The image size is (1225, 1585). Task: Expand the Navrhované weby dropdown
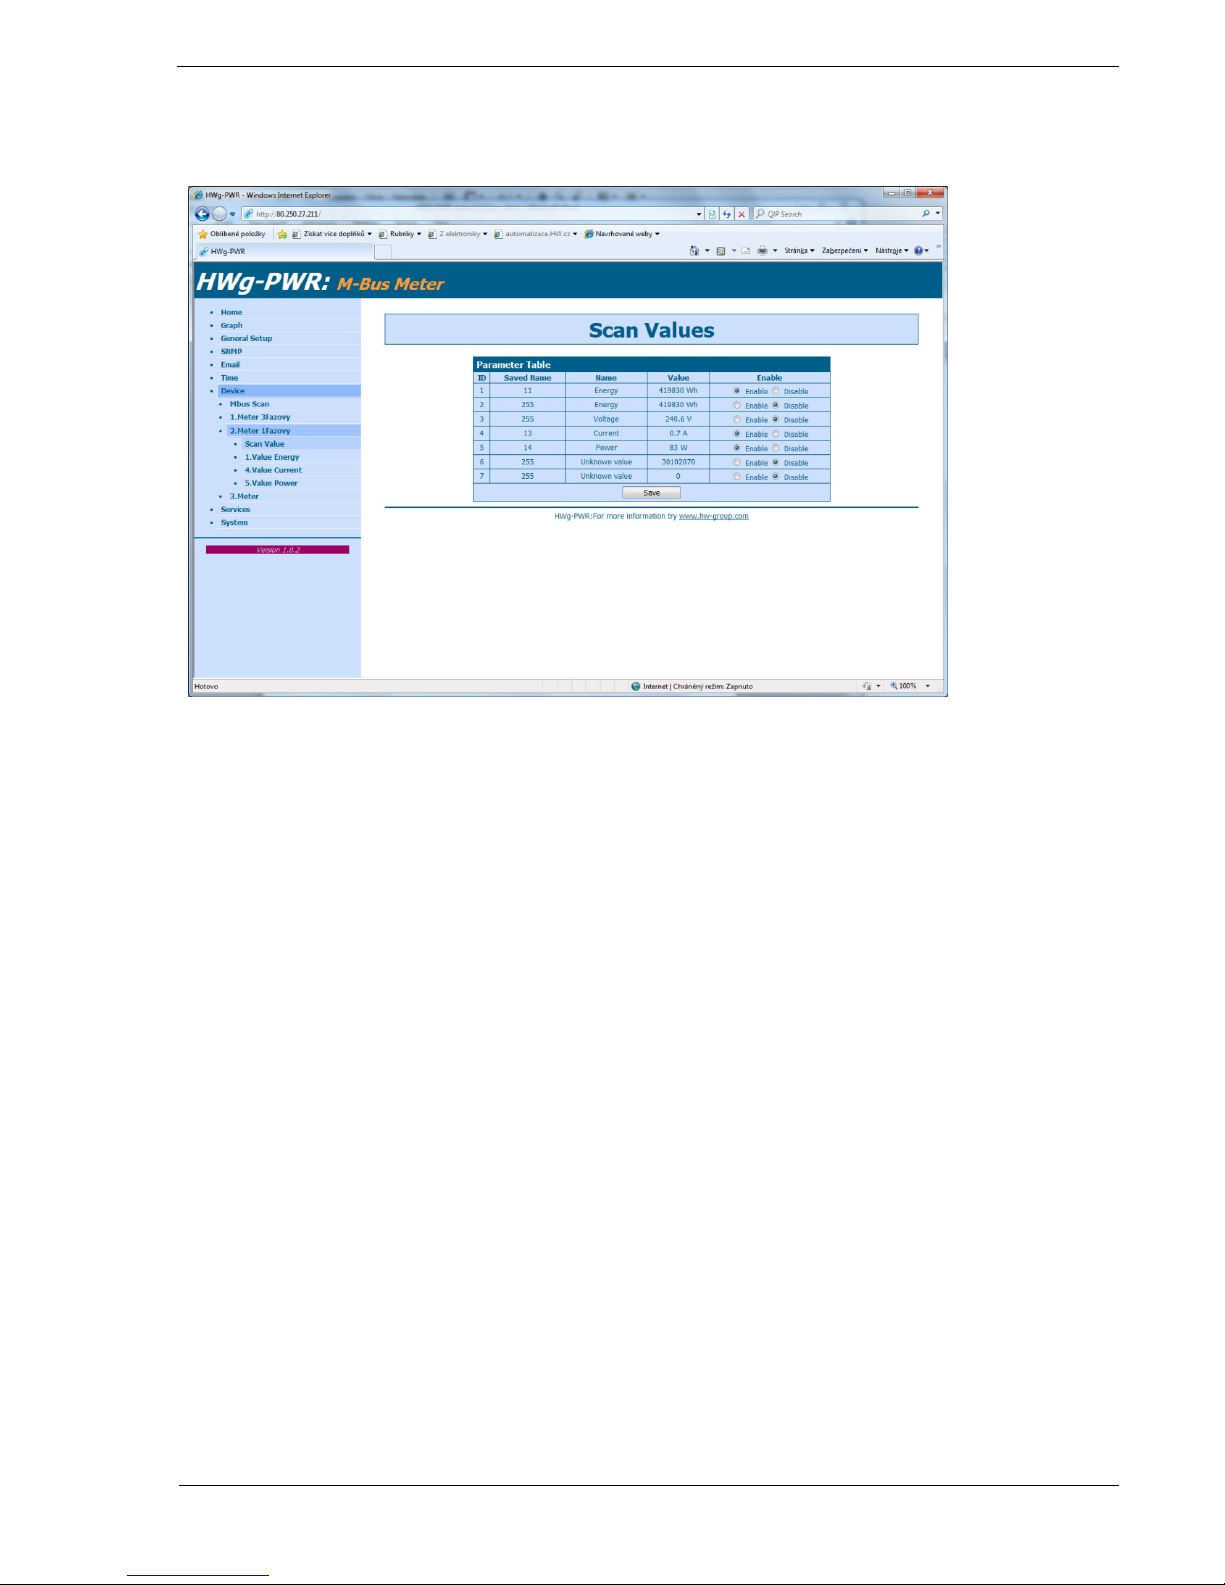[657, 234]
